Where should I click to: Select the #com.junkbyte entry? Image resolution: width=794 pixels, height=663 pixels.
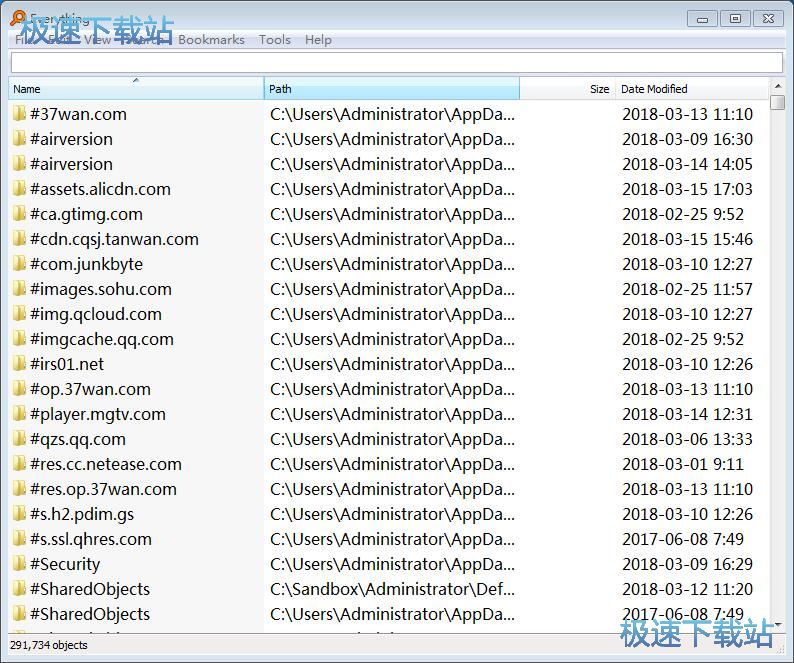pyautogui.click(x=86, y=264)
